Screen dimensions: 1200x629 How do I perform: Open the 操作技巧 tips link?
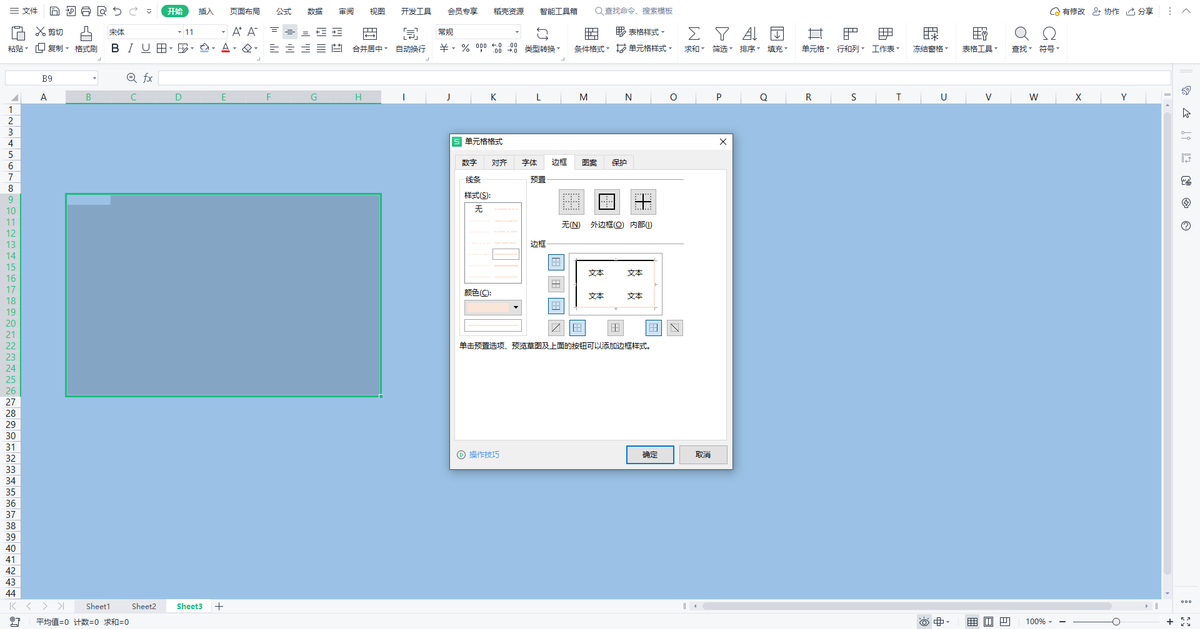tap(484, 455)
